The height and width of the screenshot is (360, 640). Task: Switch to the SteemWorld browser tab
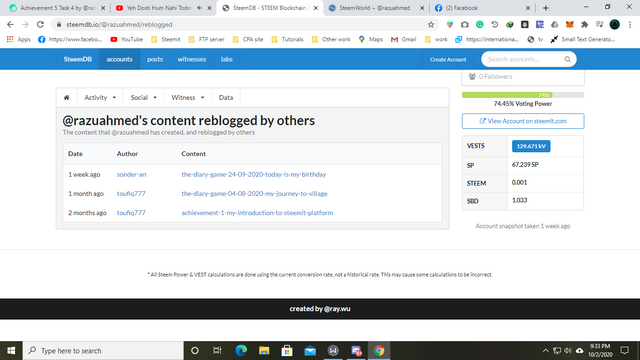pyautogui.click(x=376, y=8)
